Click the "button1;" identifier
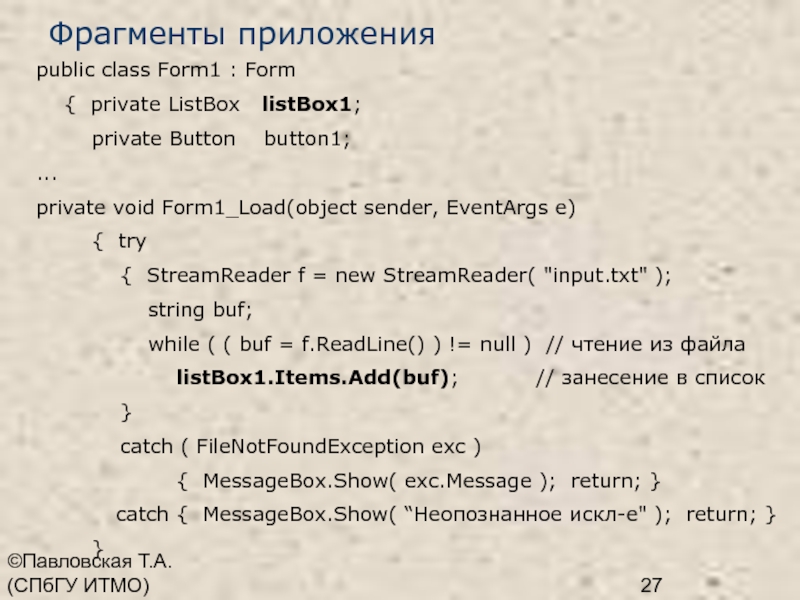This screenshot has height=600, width=800. point(307,138)
